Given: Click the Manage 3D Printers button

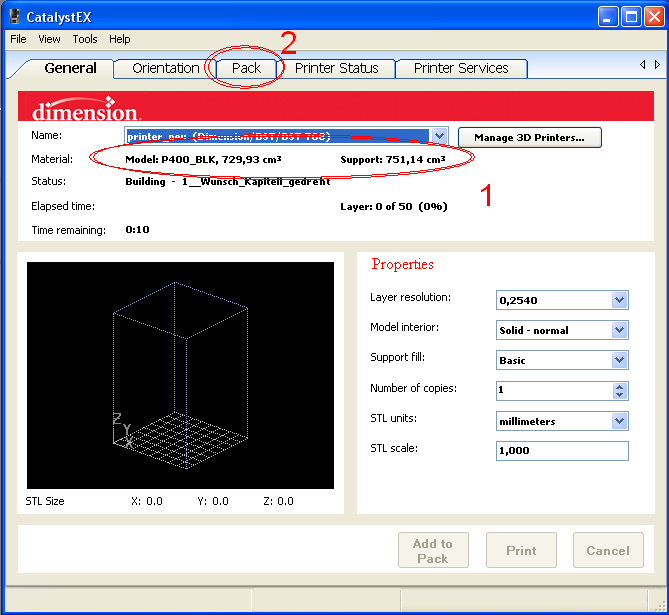Looking at the screenshot, I should click(x=529, y=137).
